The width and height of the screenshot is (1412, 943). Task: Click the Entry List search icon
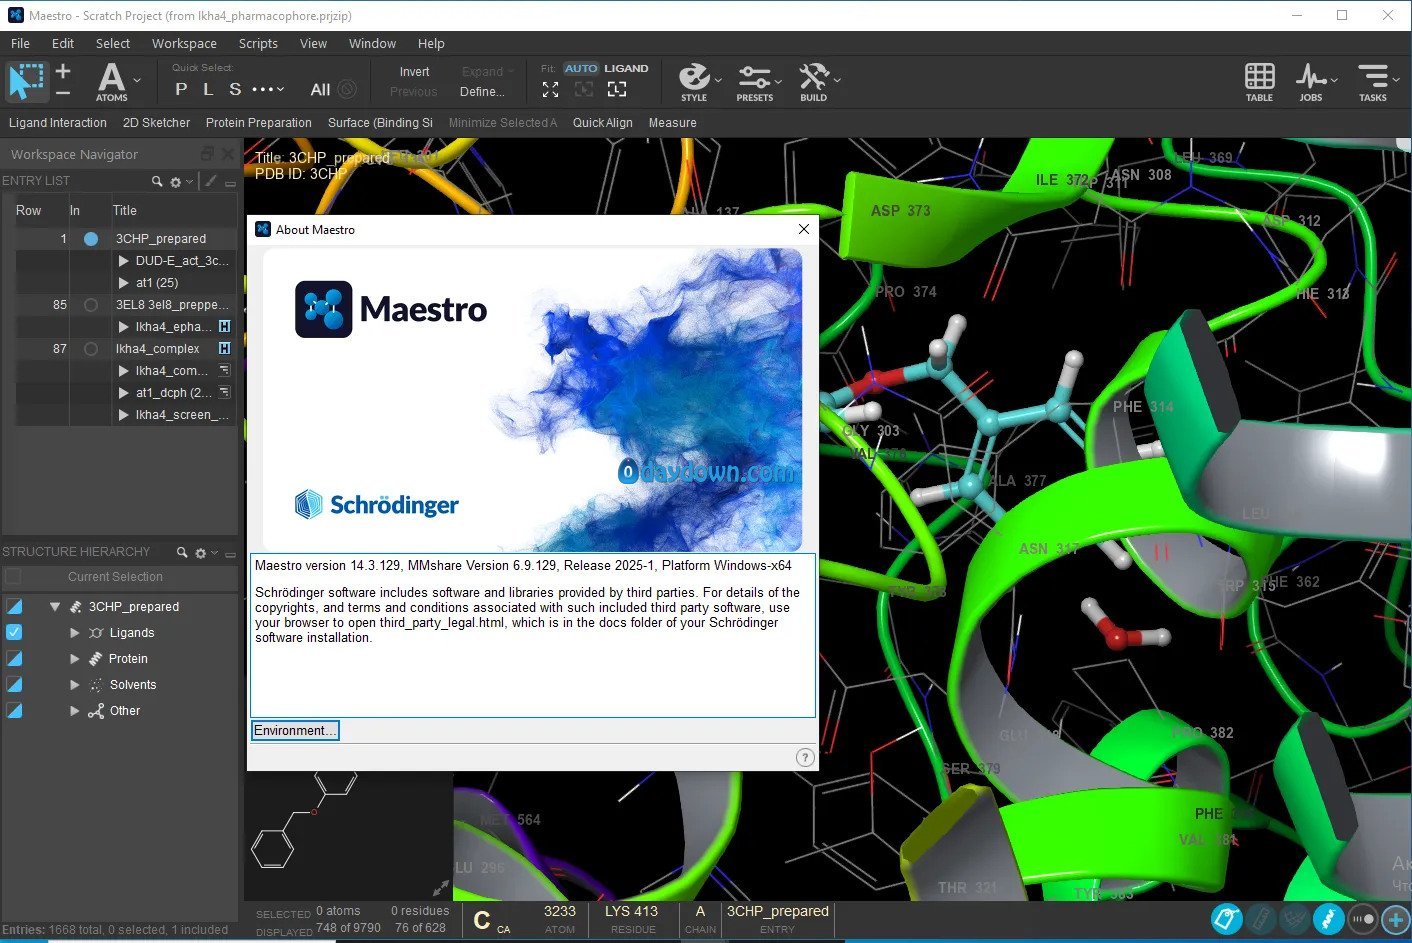[x=157, y=181]
